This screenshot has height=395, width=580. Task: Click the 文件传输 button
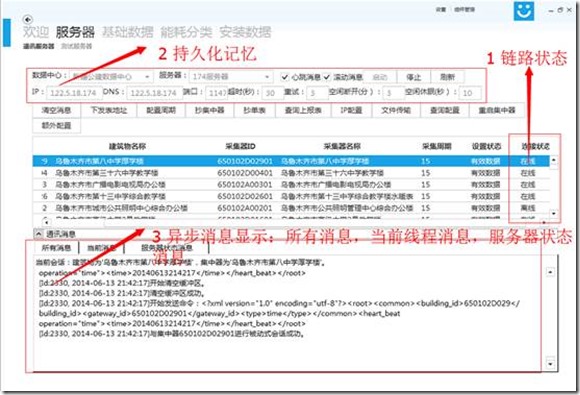(396, 110)
